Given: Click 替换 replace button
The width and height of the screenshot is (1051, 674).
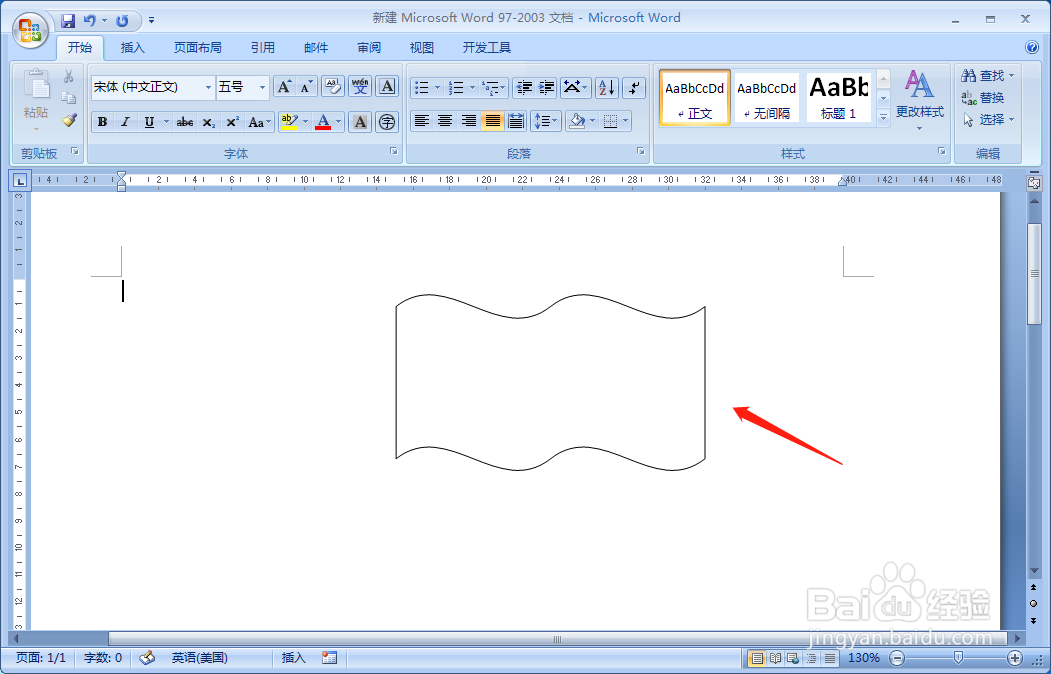Looking at the screenshot, I should click(x=983, y=98).
